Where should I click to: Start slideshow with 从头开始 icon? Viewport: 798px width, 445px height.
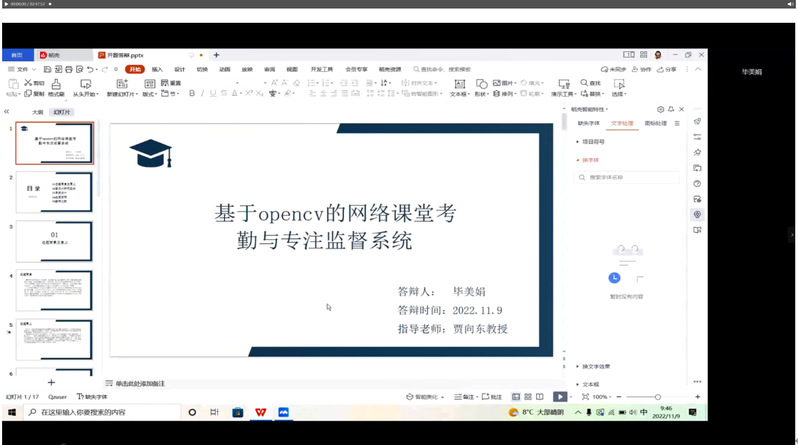[84, 84]
